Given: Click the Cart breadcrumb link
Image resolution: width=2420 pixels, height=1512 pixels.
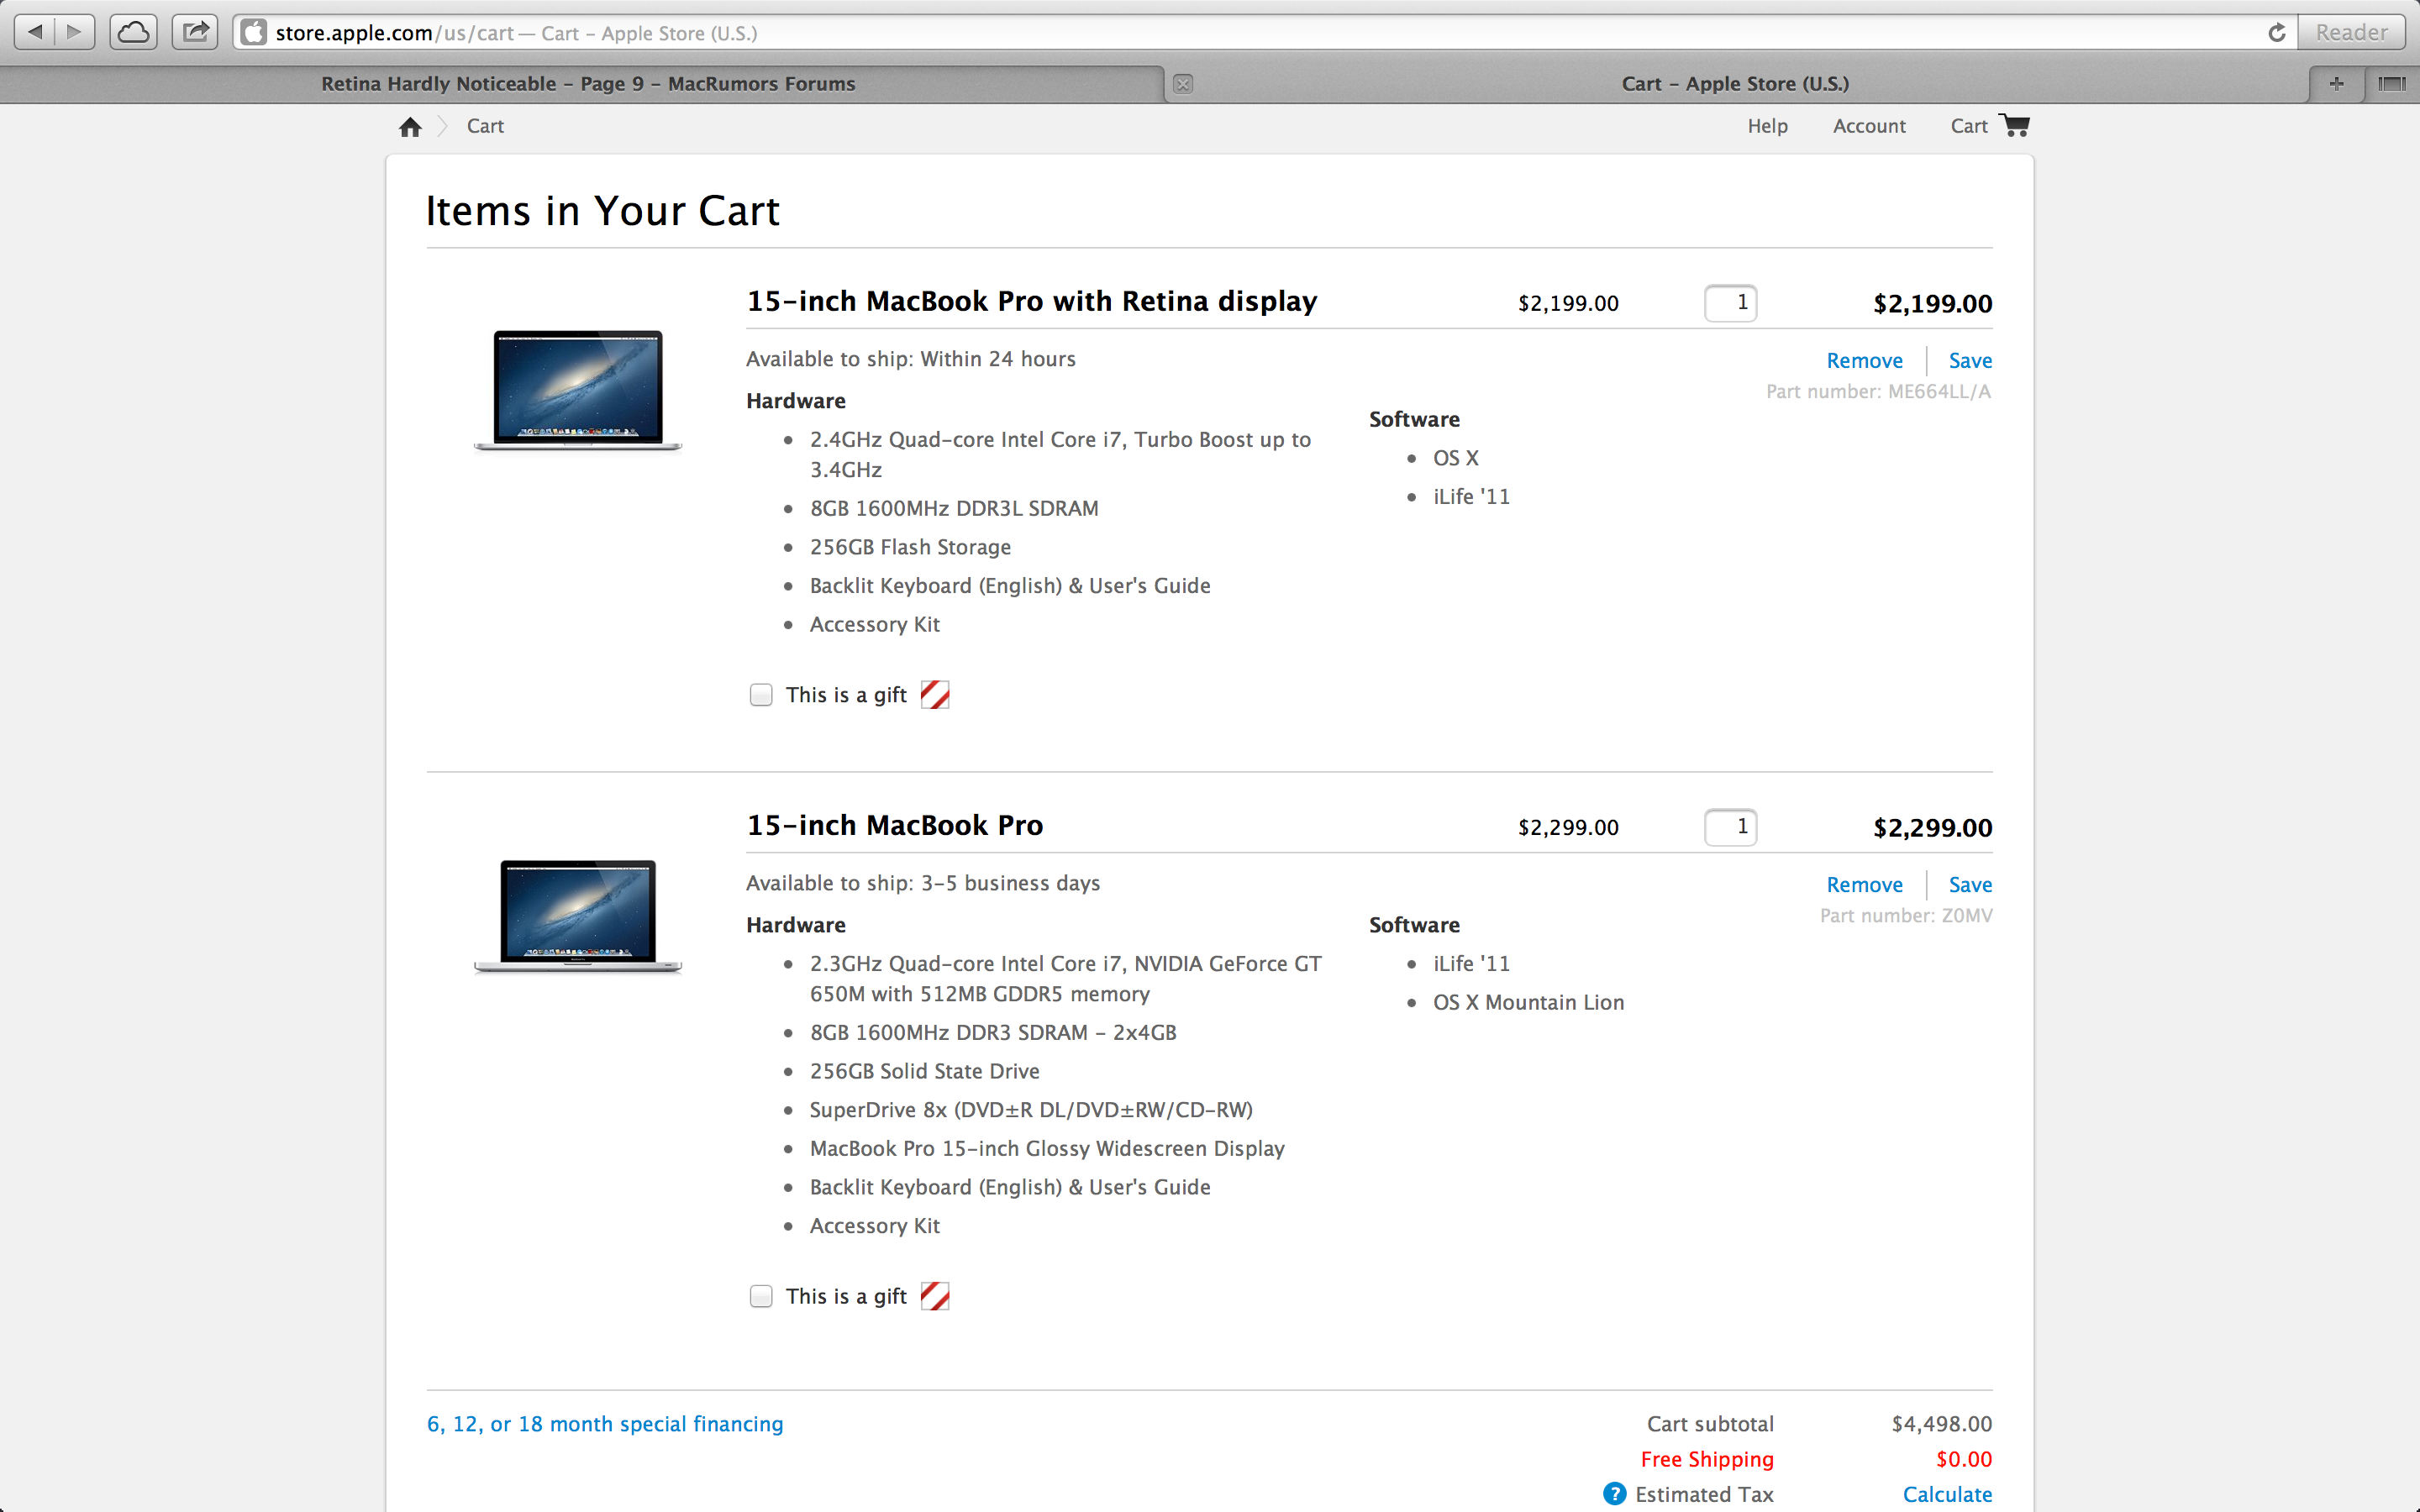Looking at the screenshot, I should (x=485, y=126).
